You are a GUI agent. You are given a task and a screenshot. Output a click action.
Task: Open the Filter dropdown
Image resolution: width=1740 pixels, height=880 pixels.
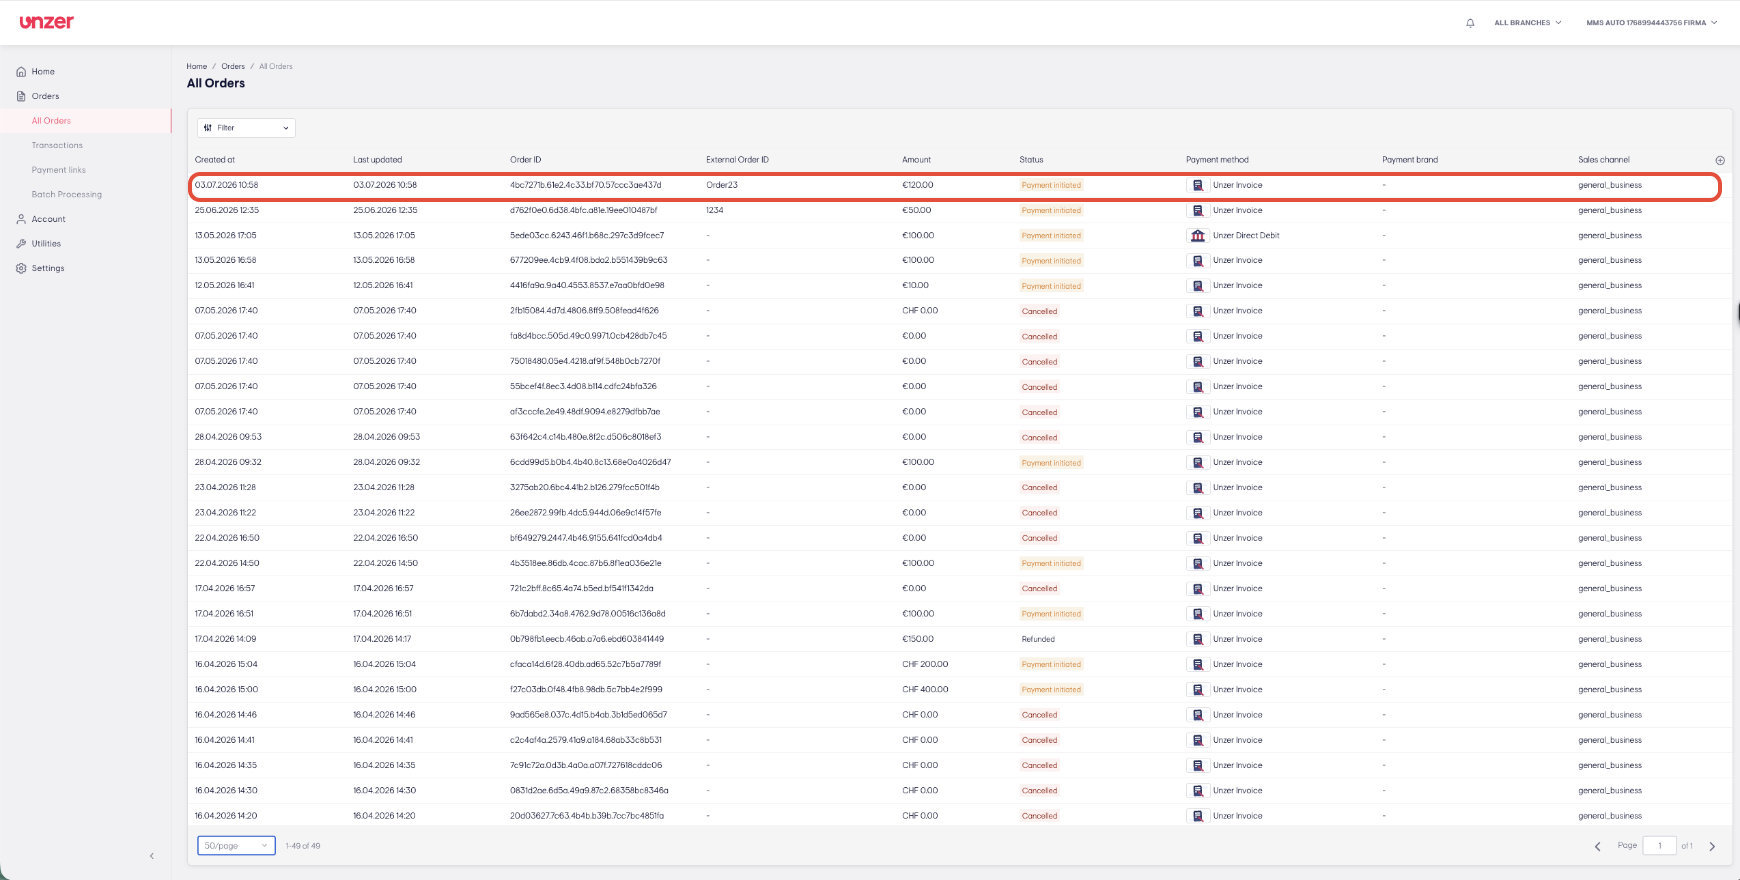pyautogui.click(x=246, y=128)
